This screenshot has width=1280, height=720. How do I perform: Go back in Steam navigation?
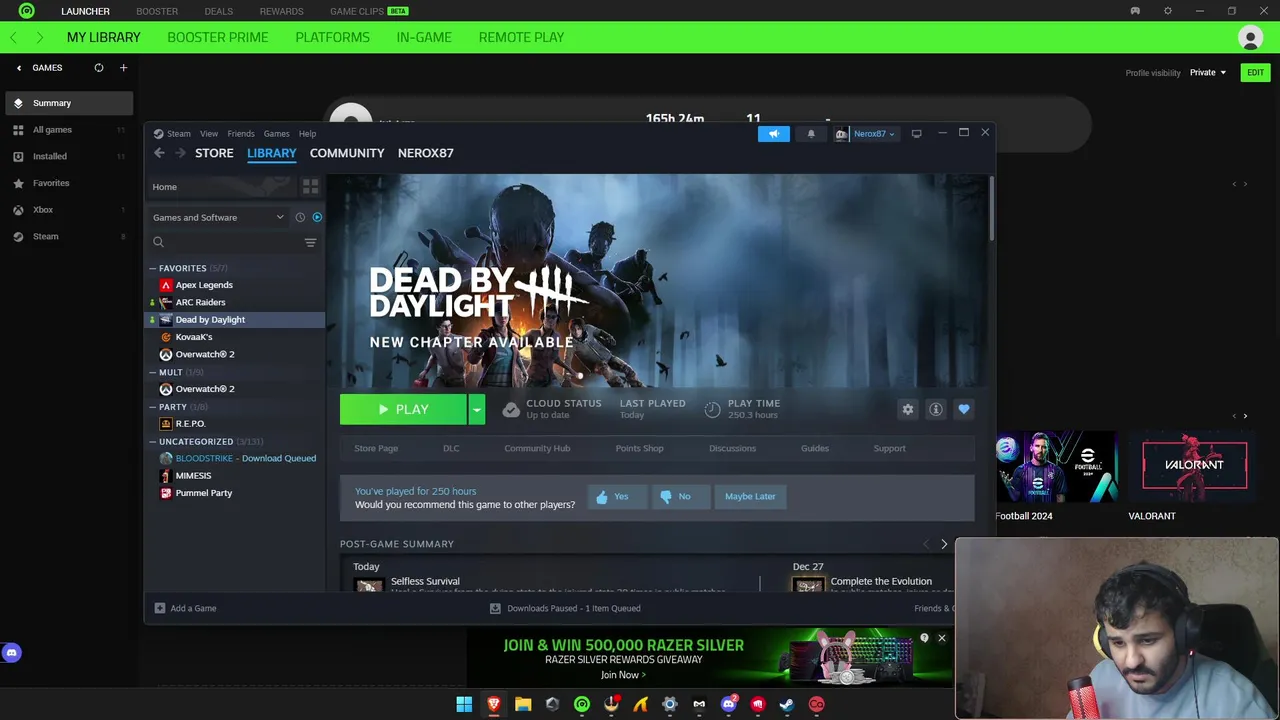pyautogui.click(x=159, y=153)
